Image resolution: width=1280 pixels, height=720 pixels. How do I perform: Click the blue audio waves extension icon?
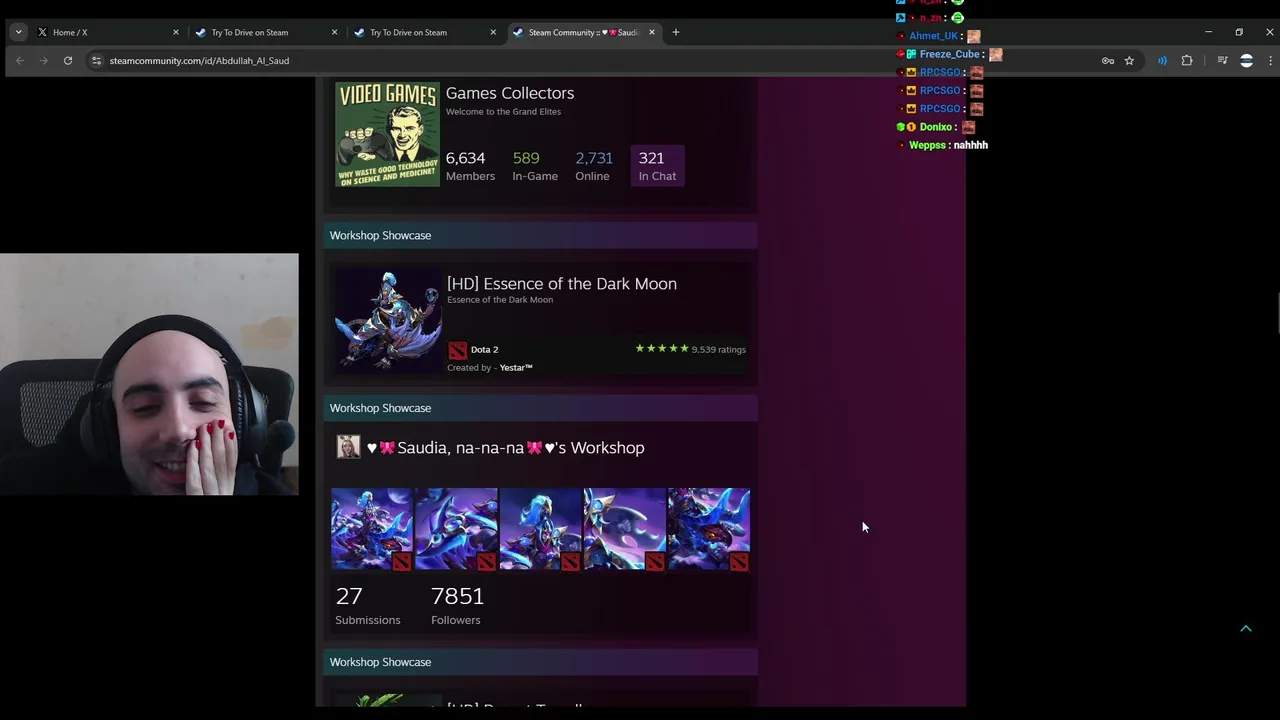point(1162,61)
